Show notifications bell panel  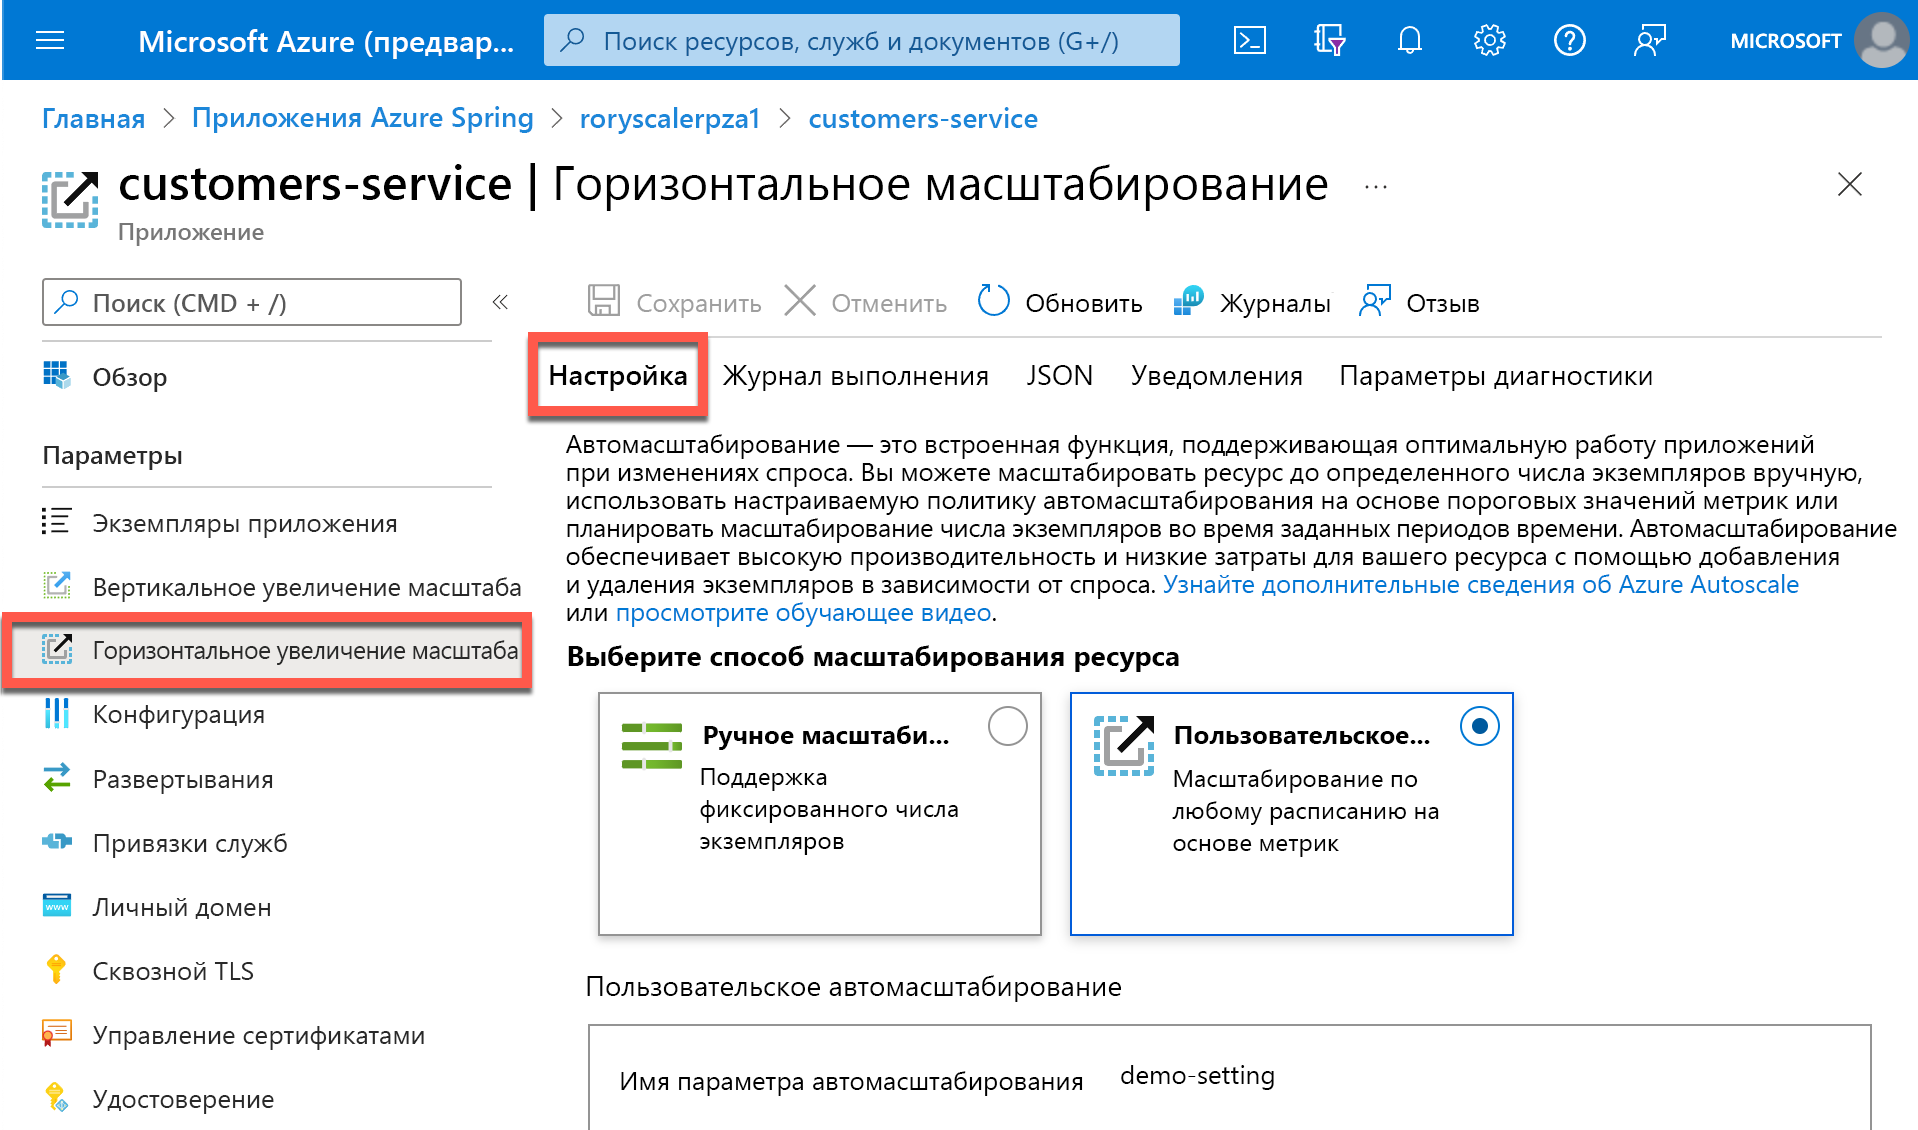[x=1409, y=41]
